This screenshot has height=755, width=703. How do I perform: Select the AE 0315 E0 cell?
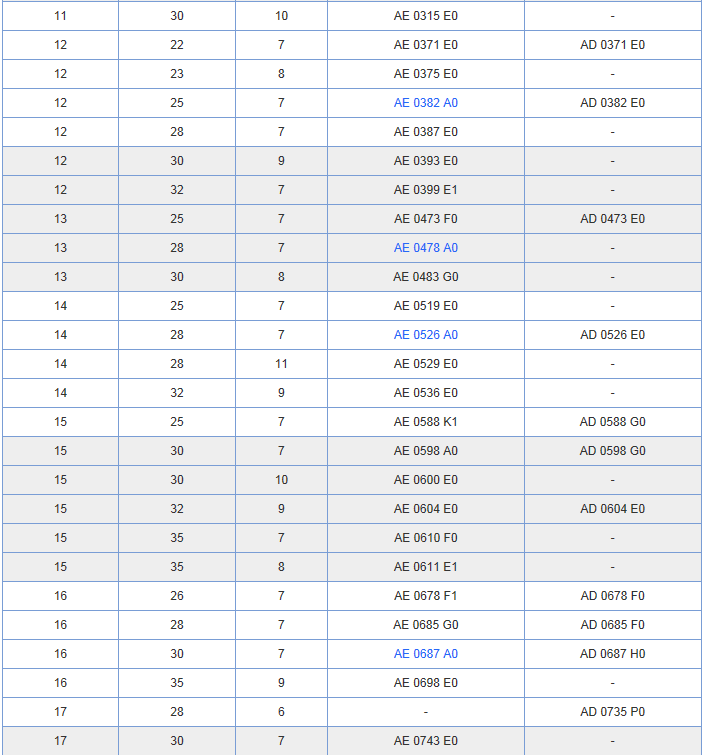pyautogui.click(x=425, y=16)
